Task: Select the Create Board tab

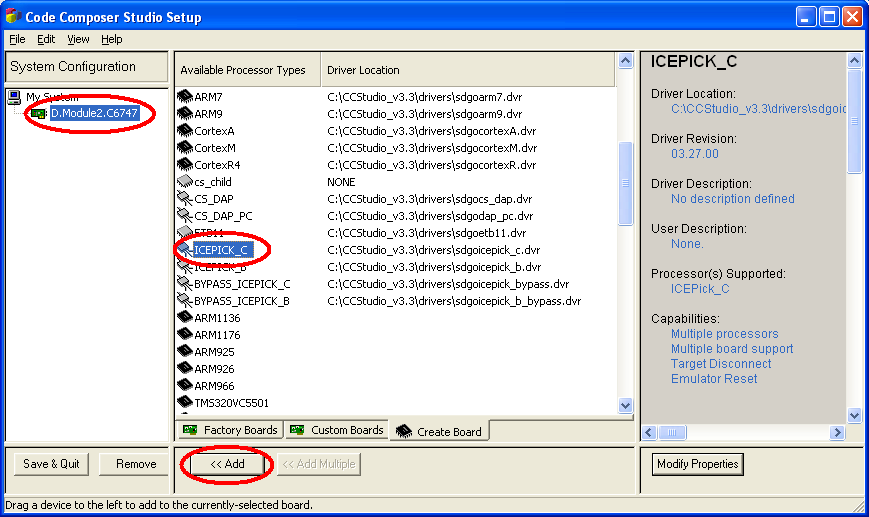Action: (439, 431)
